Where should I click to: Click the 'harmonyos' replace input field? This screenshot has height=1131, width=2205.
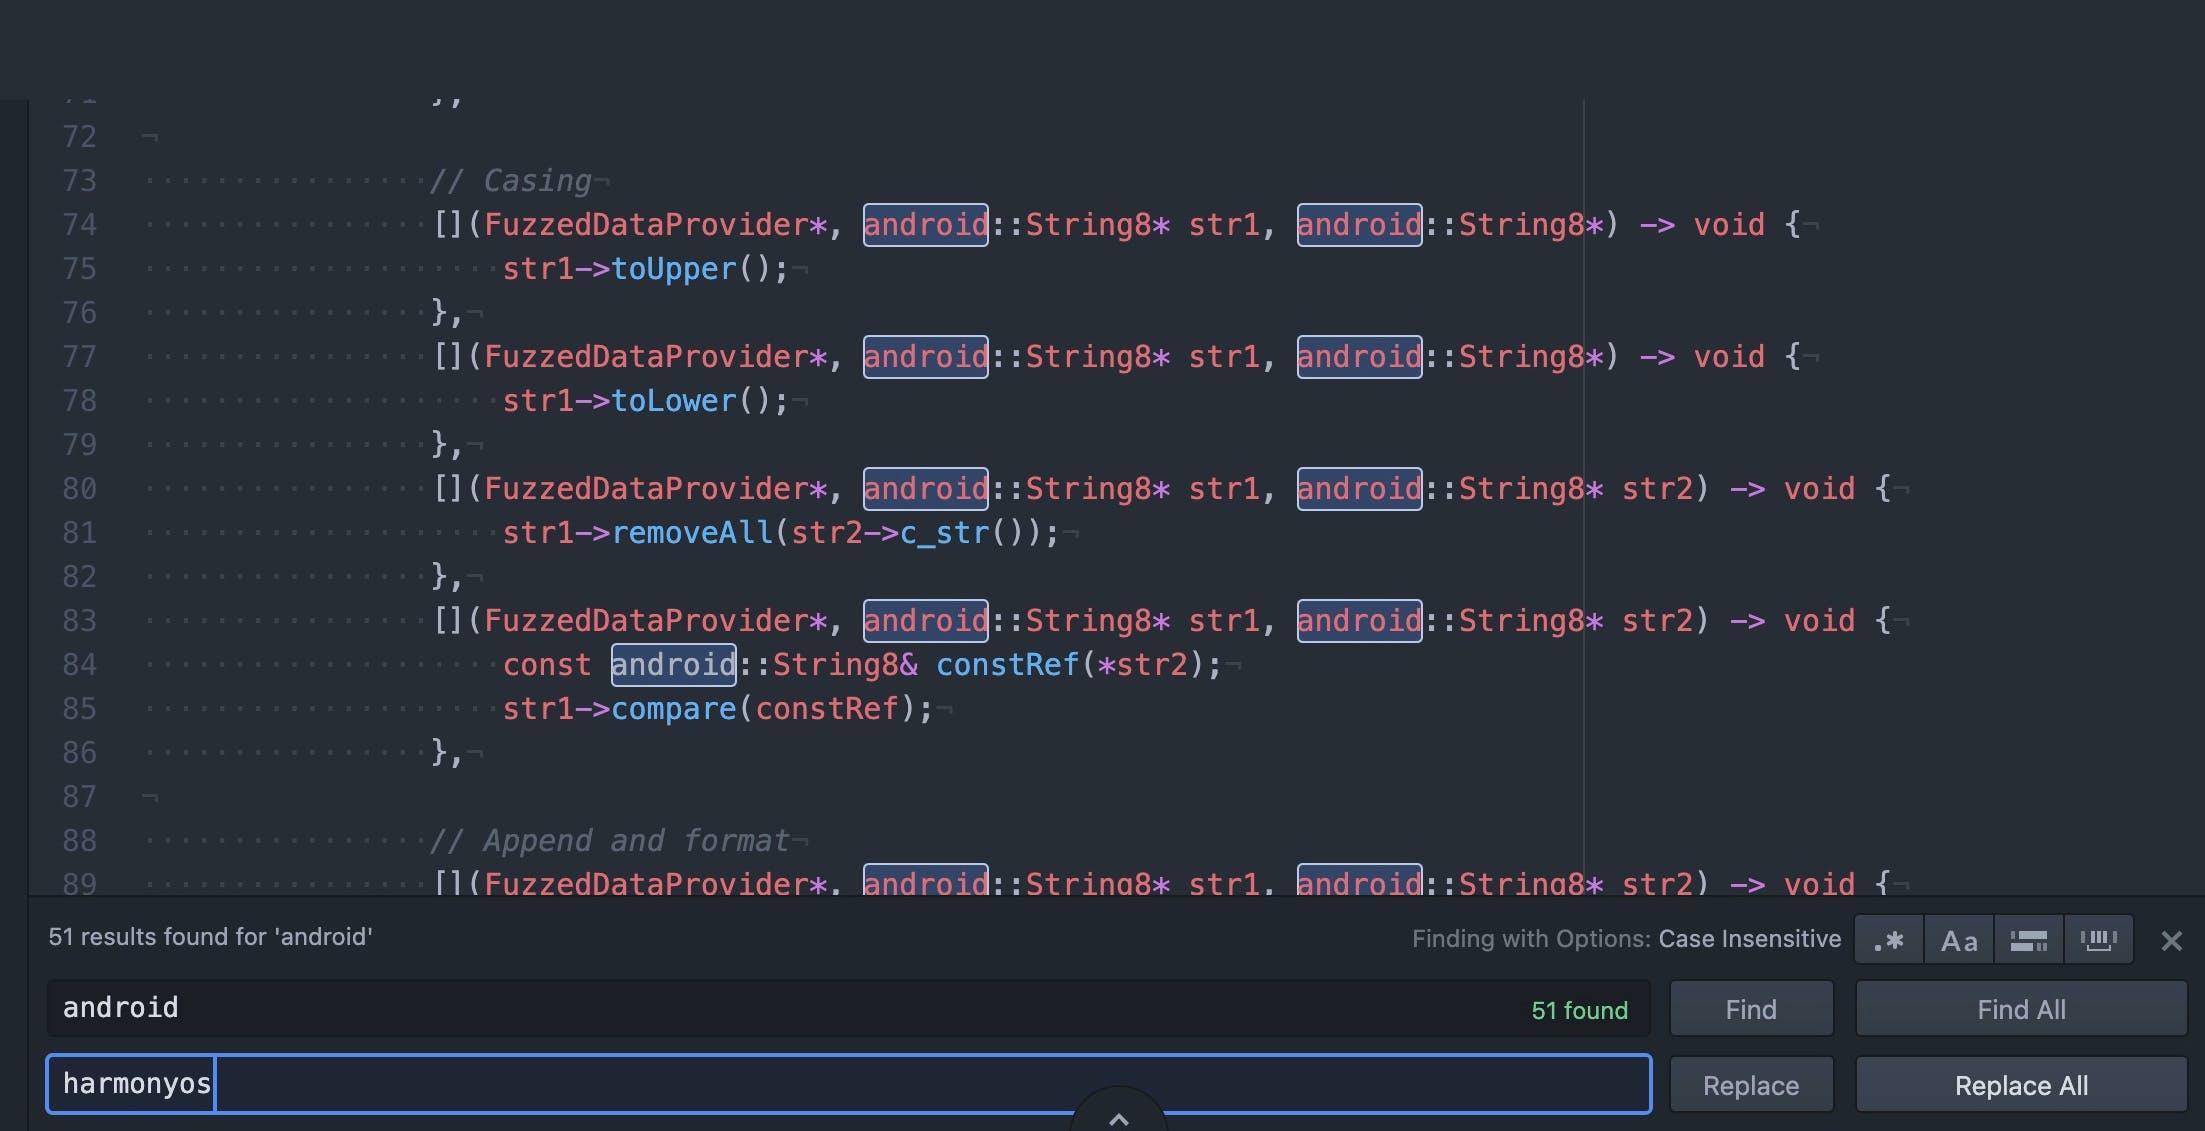[x=848, y=1084]
